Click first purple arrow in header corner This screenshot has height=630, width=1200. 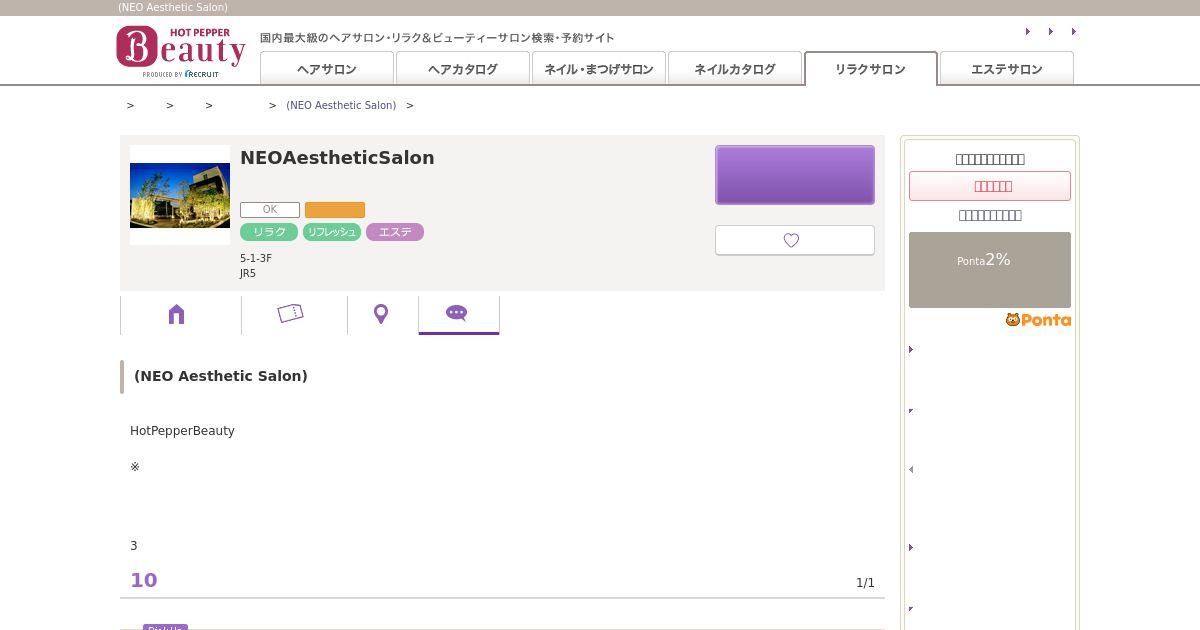[1028, 32]
